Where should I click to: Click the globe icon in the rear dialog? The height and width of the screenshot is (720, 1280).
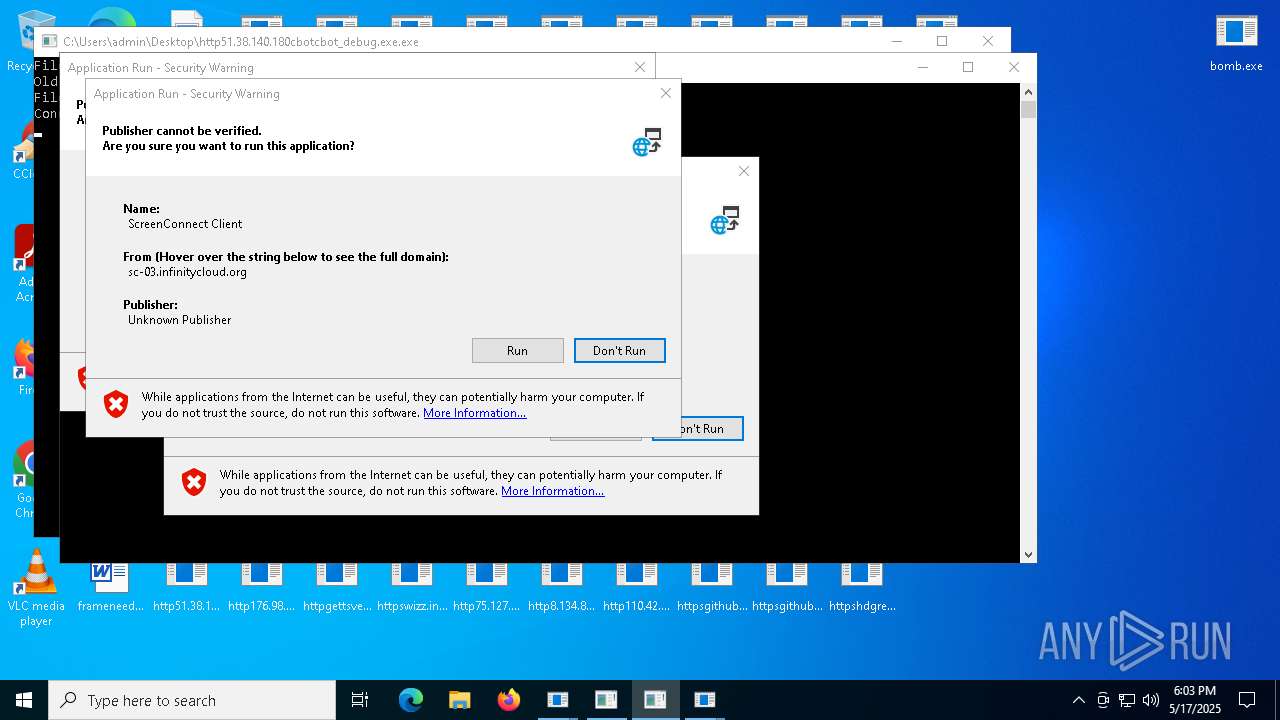pos(725,220)
